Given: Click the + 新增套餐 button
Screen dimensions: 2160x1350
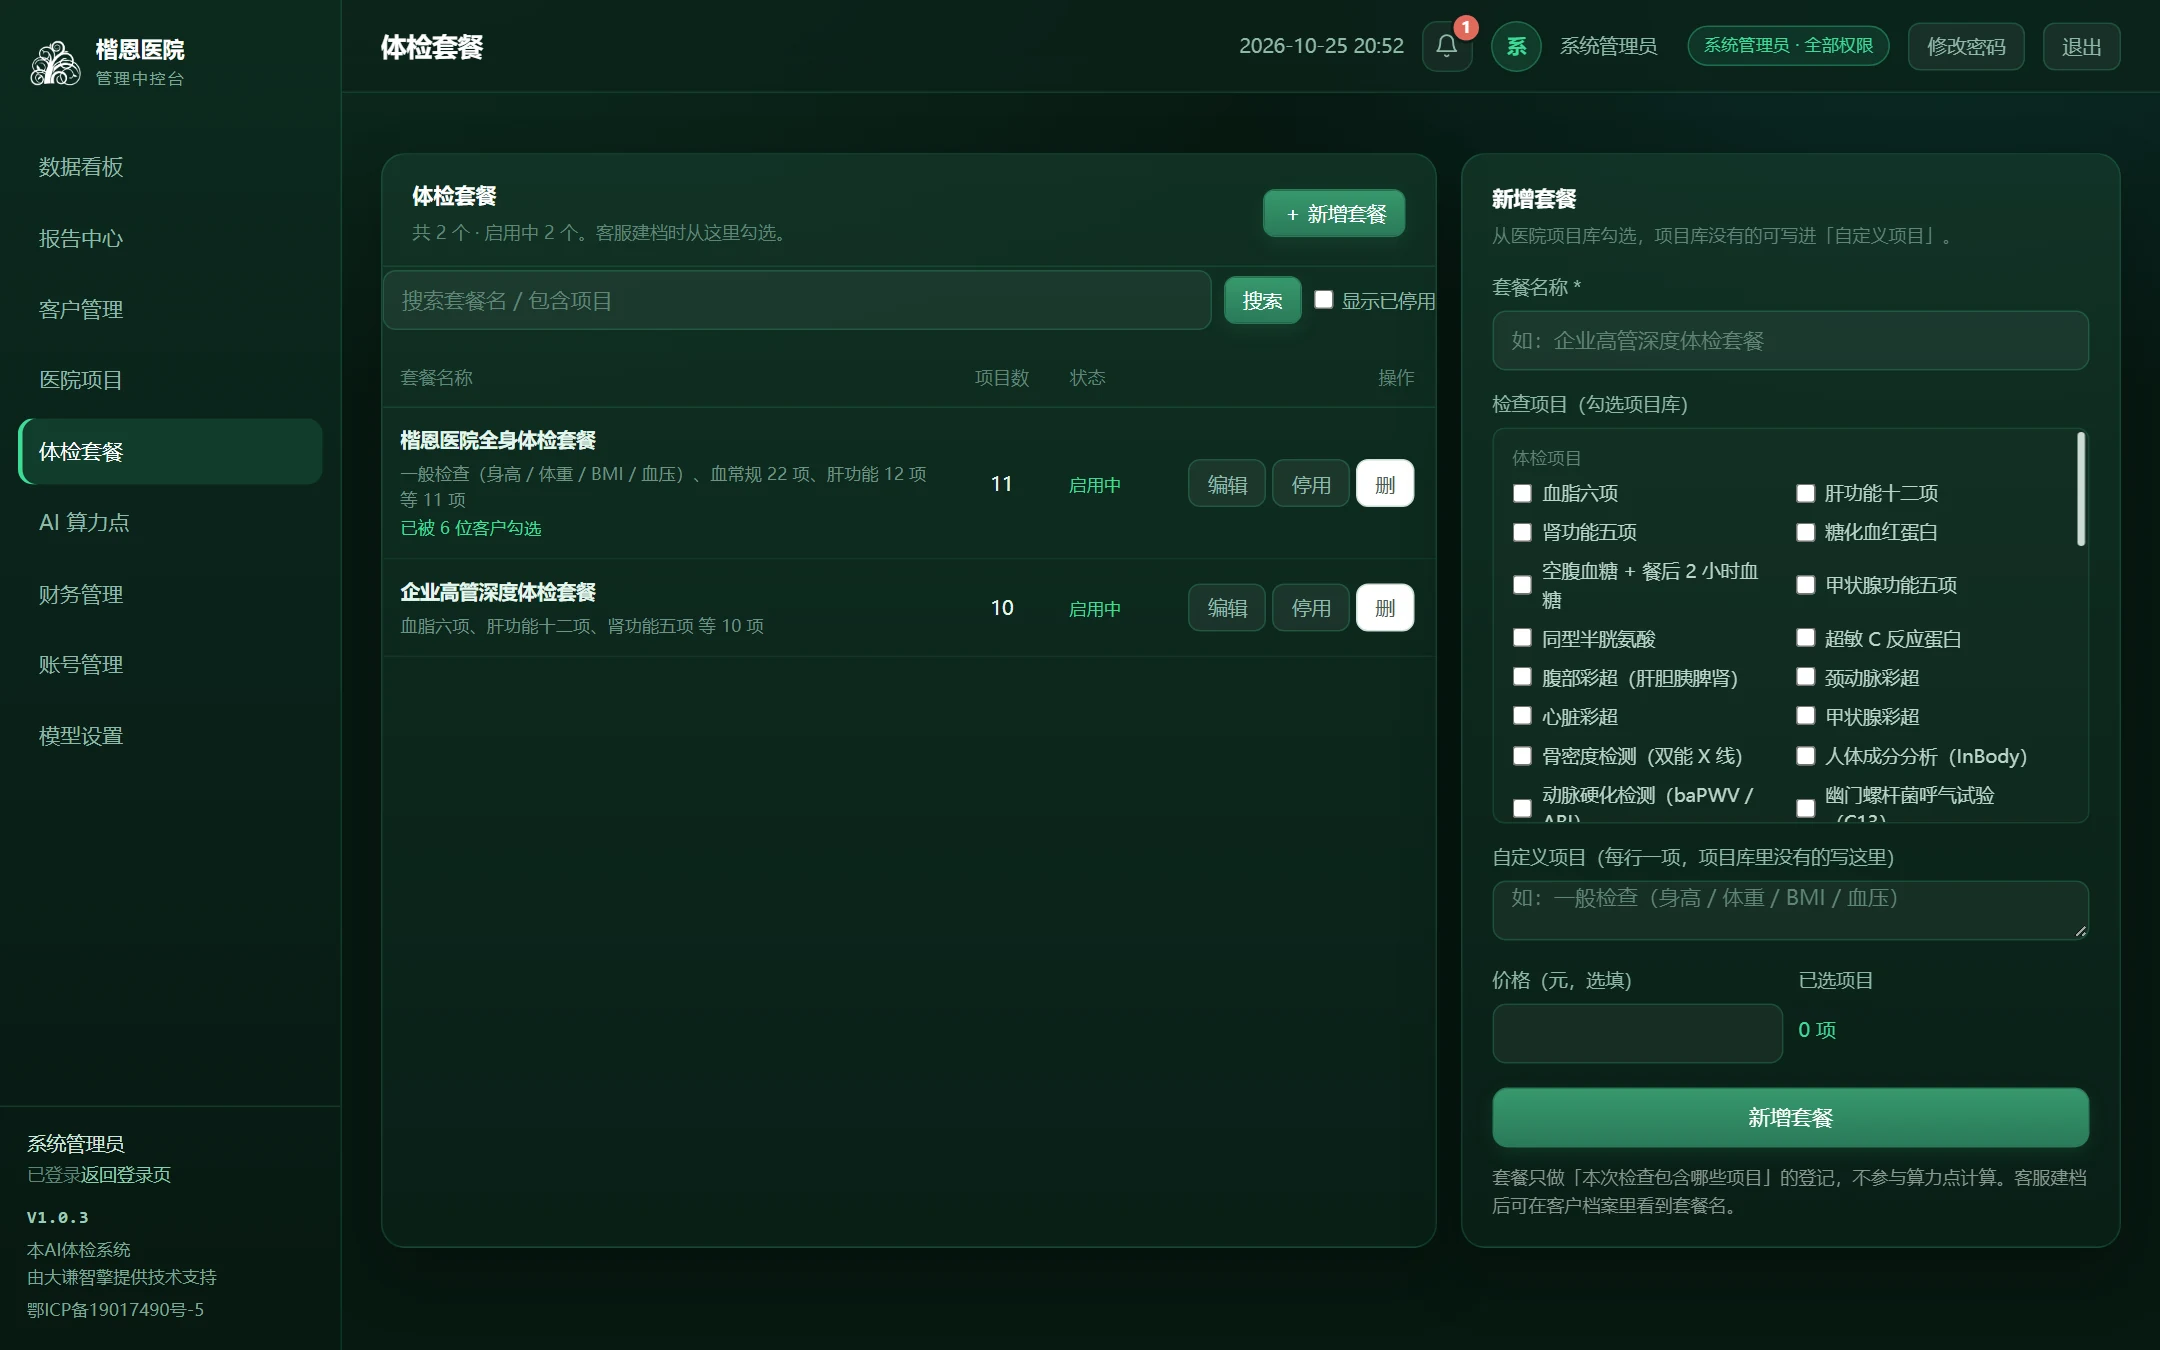Looking at the screenshot, I should click(x=1334, y=214).
